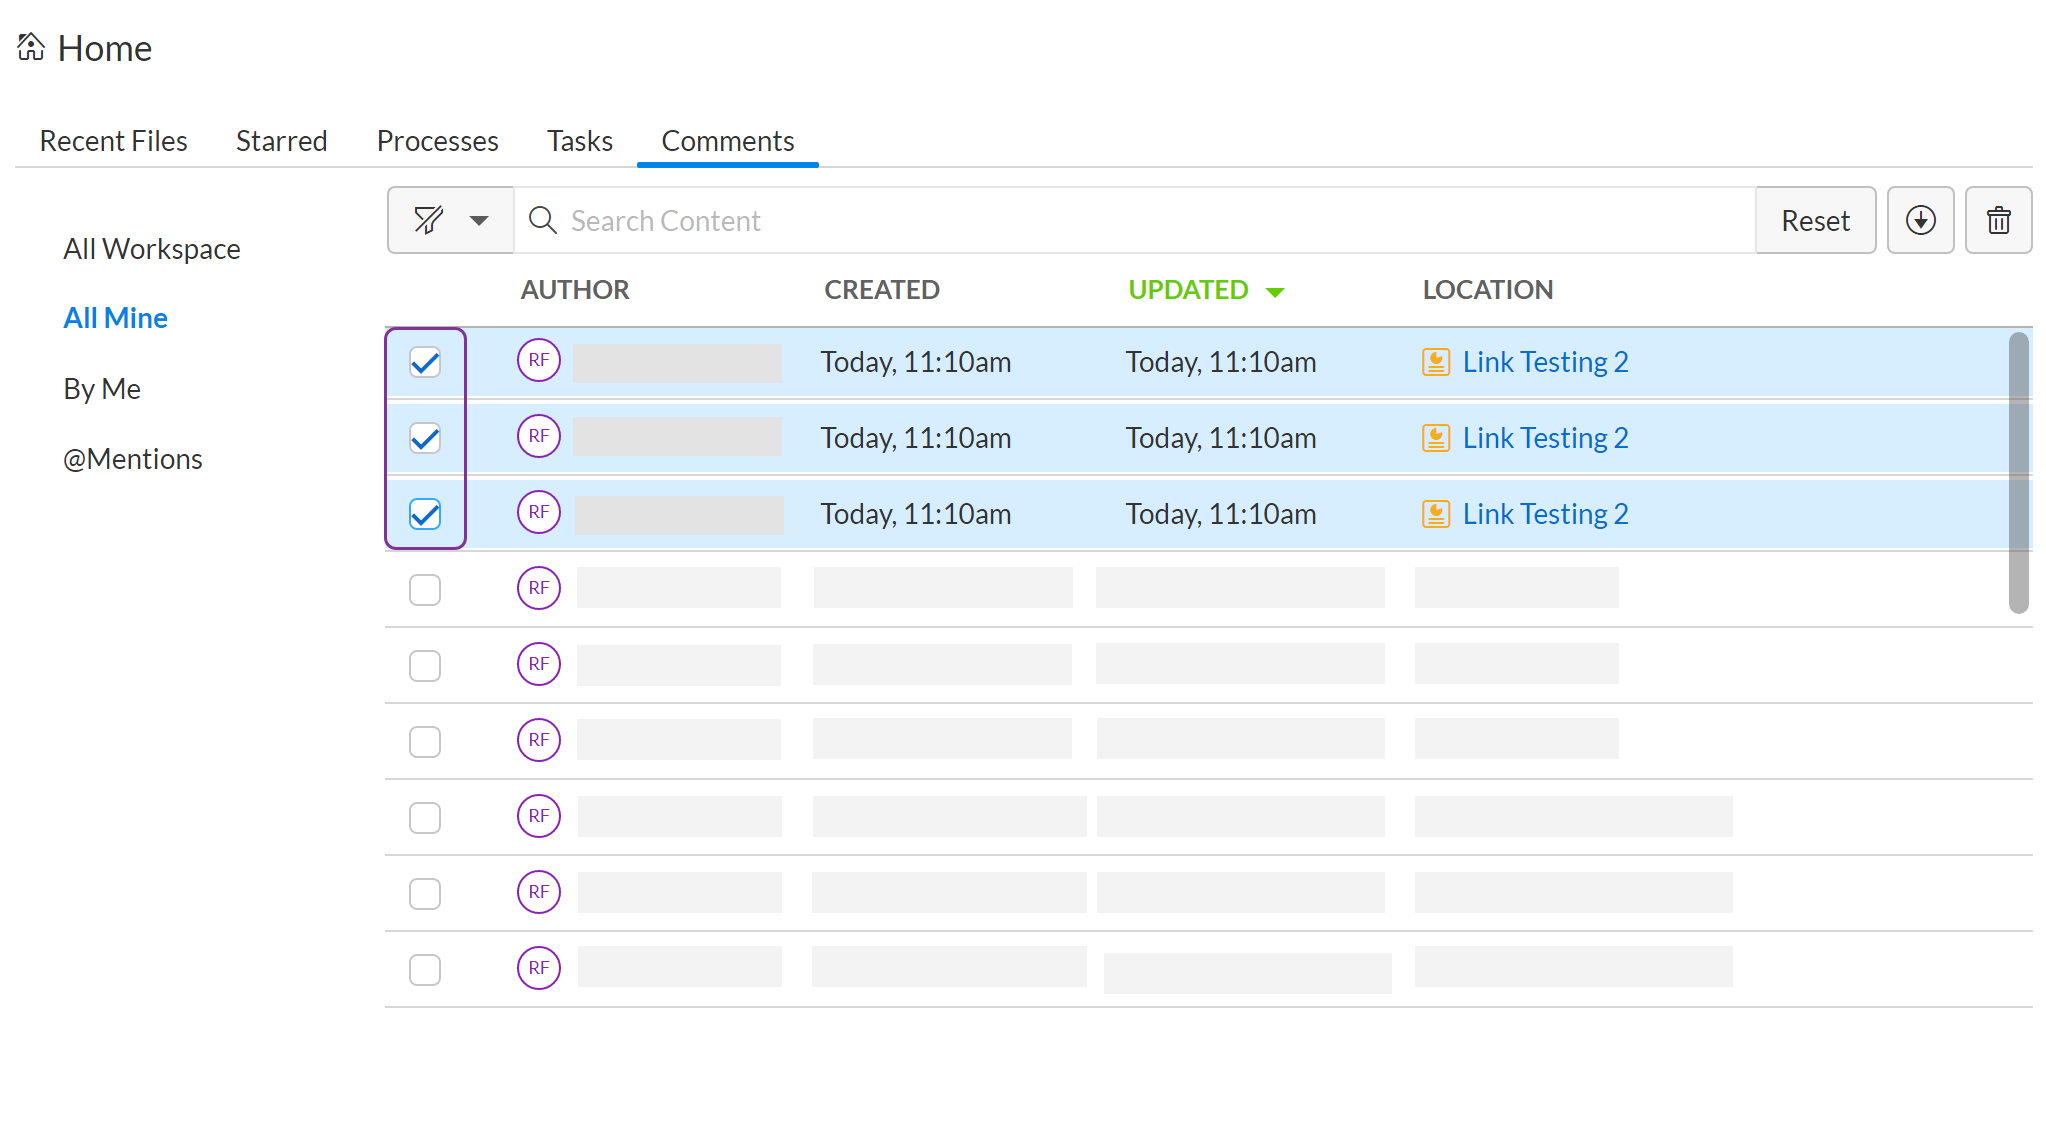
Task: Open the Processes tab
Action: point(437,141)
